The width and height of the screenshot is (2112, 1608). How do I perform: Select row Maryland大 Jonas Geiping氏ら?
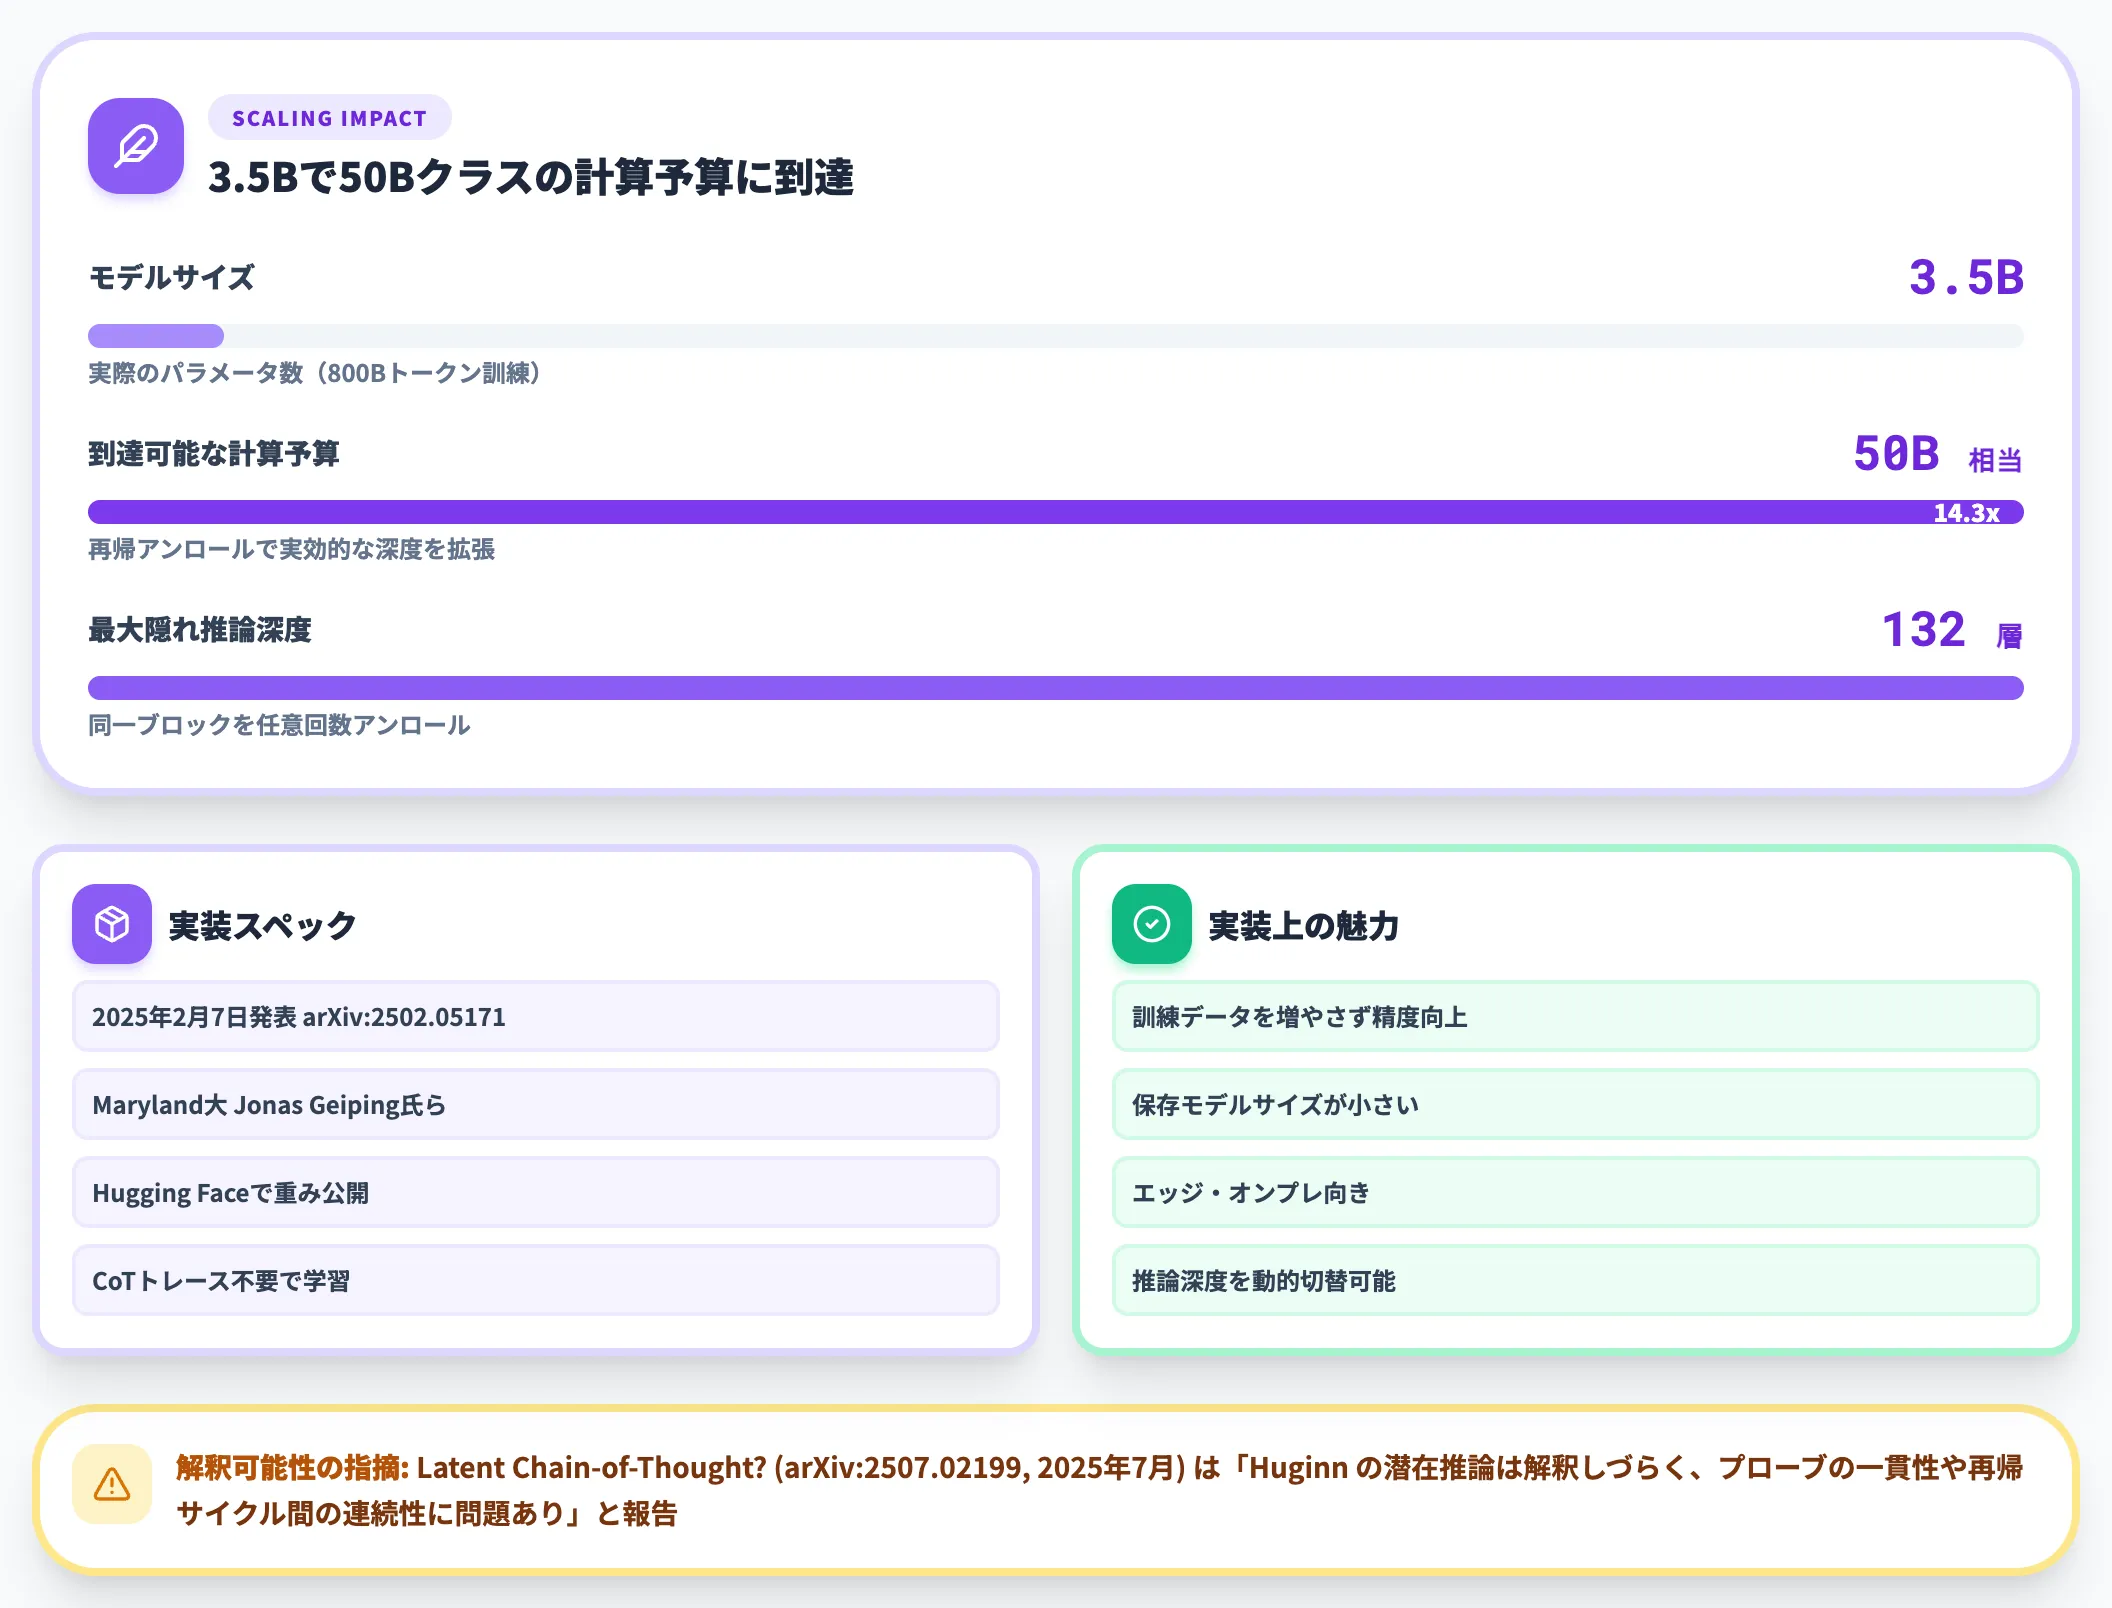point(536,1104)
